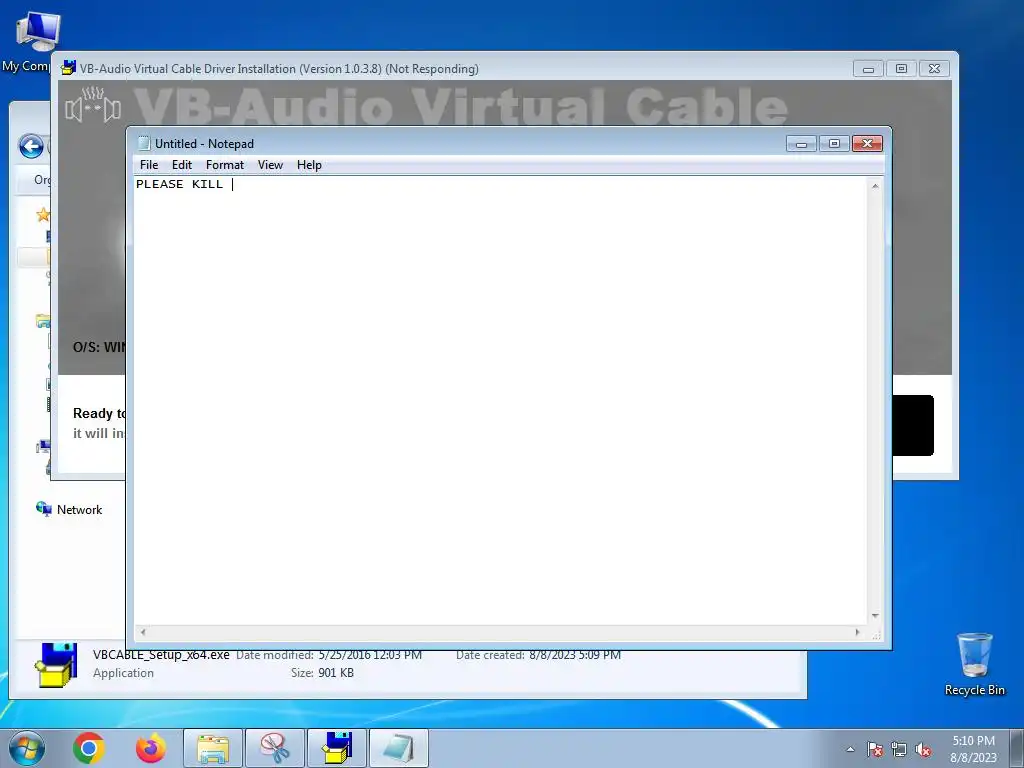The height and width of the screenshot is (768, 1024).
Task: Open the Format menu in Notepad
Action: [225, 165]
